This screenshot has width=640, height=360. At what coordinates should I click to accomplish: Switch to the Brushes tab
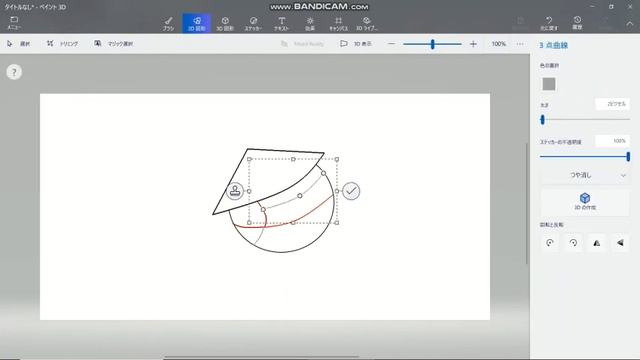point(168,24)
